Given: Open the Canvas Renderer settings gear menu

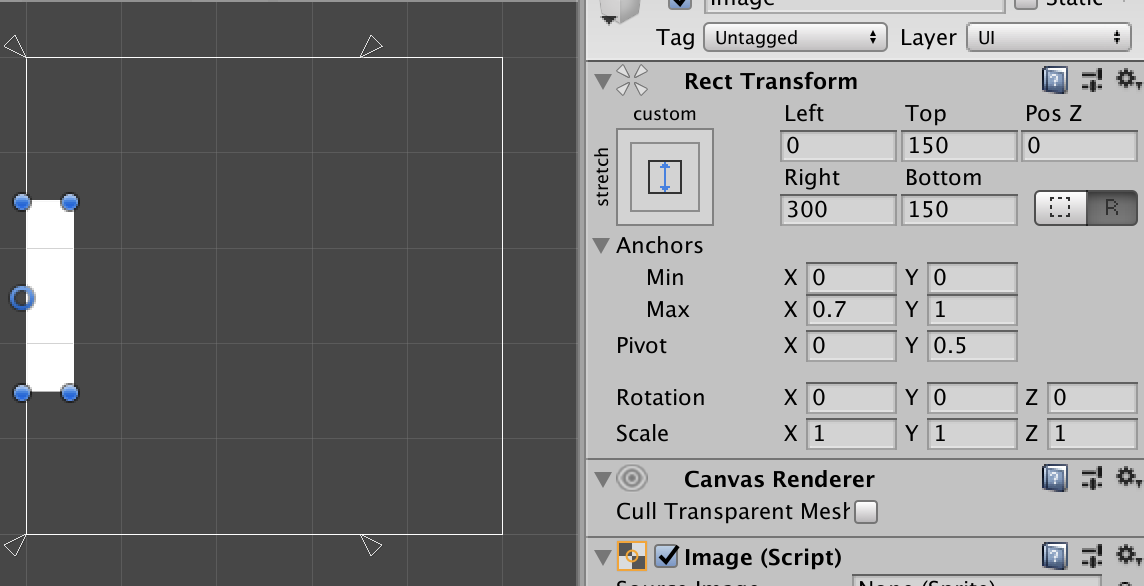Looking at the screenshot, I should tap(1128, 478).
